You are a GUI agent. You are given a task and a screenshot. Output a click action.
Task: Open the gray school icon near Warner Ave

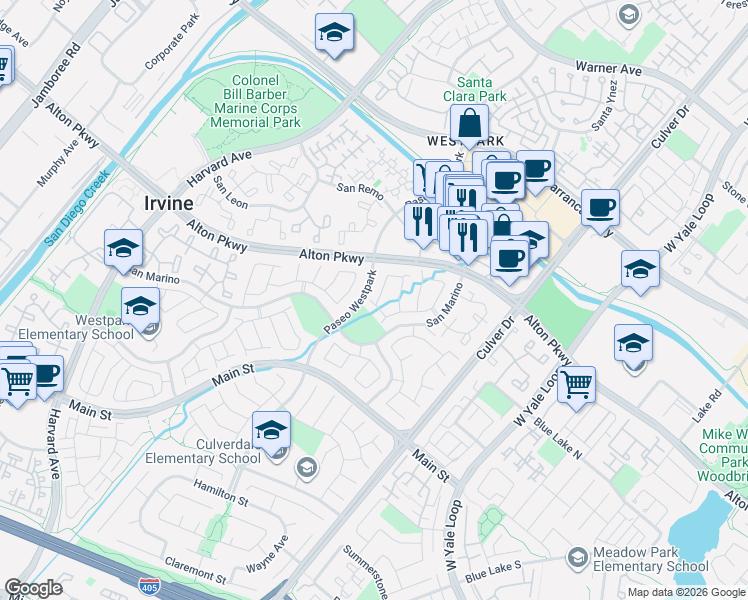[629, 15]
